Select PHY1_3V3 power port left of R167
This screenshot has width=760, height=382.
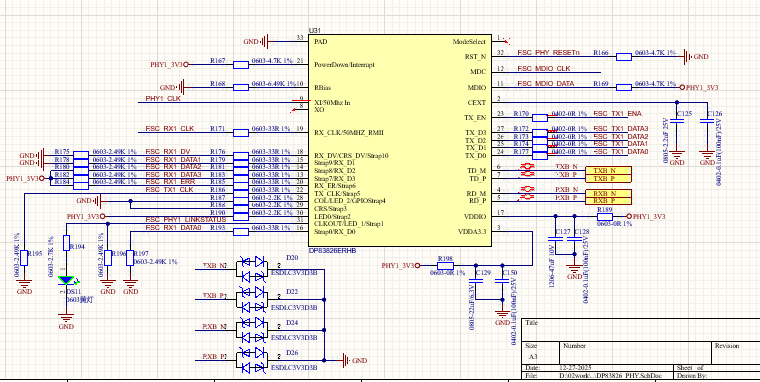(169, 64)
